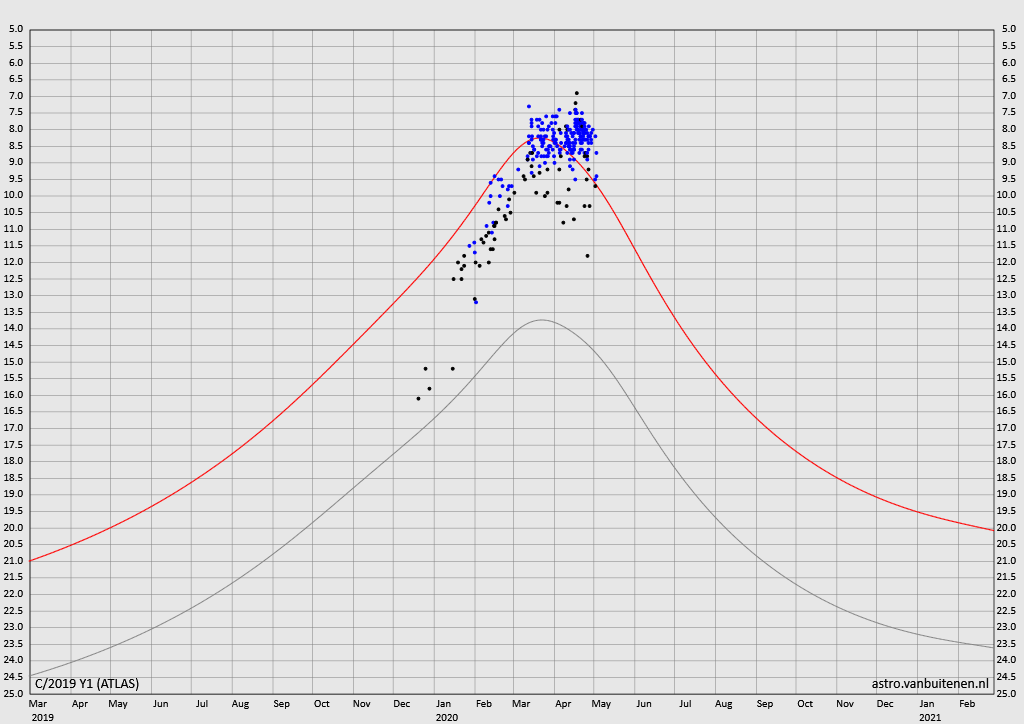The height and width of the screenshot is (724, 1024).
Task: Click the 2020 year label on the x-axis
Action: pos(446,717)
